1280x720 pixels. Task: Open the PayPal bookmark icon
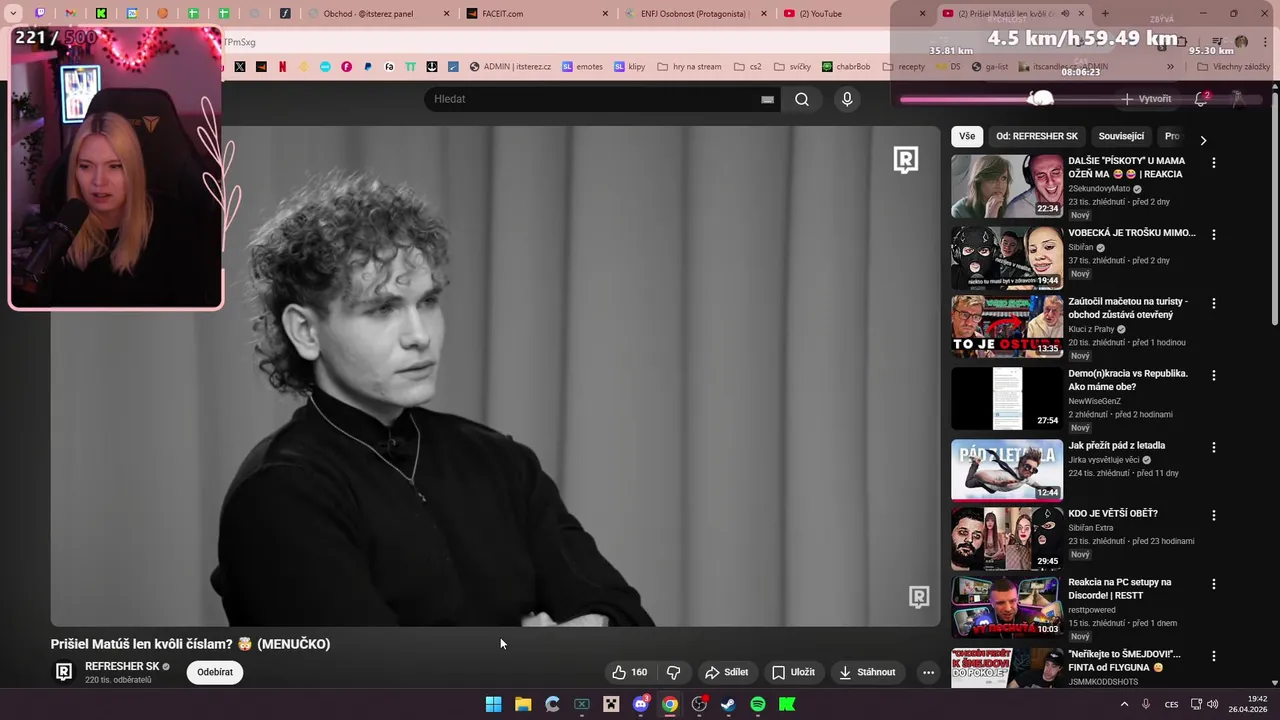368,67
